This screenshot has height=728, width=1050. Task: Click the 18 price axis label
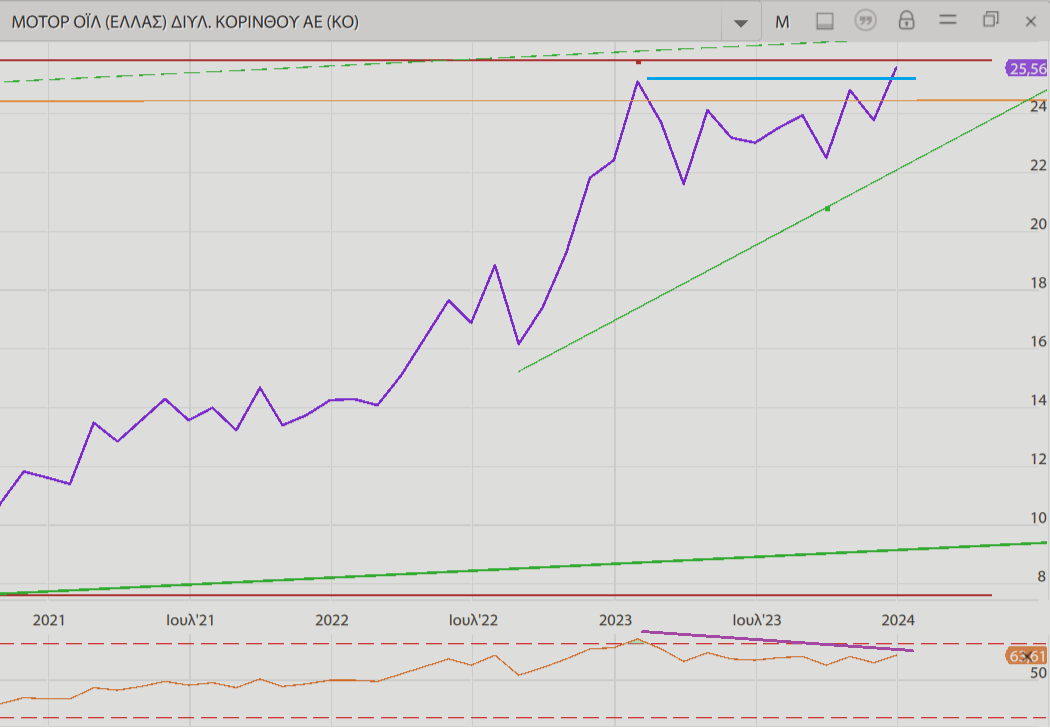[1038, 283]
